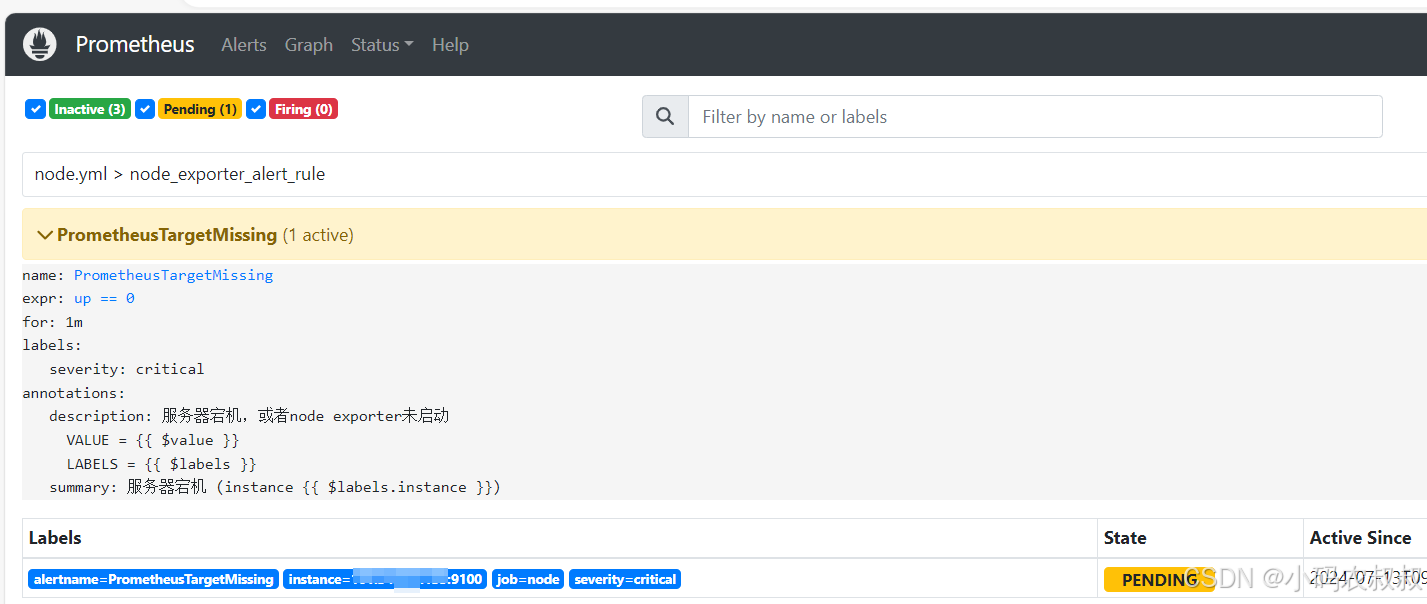Click the job=node label badge
The image size is (1427, 604).
528,579
